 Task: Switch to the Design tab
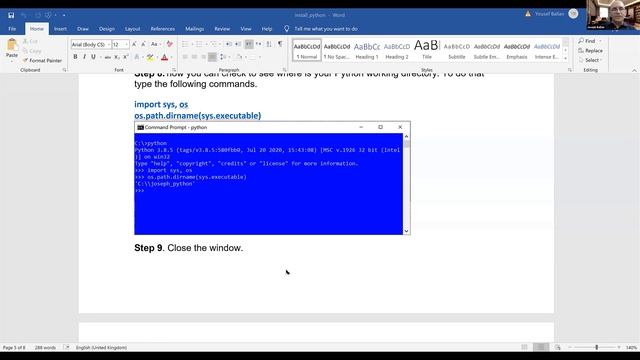click(107, 29)
